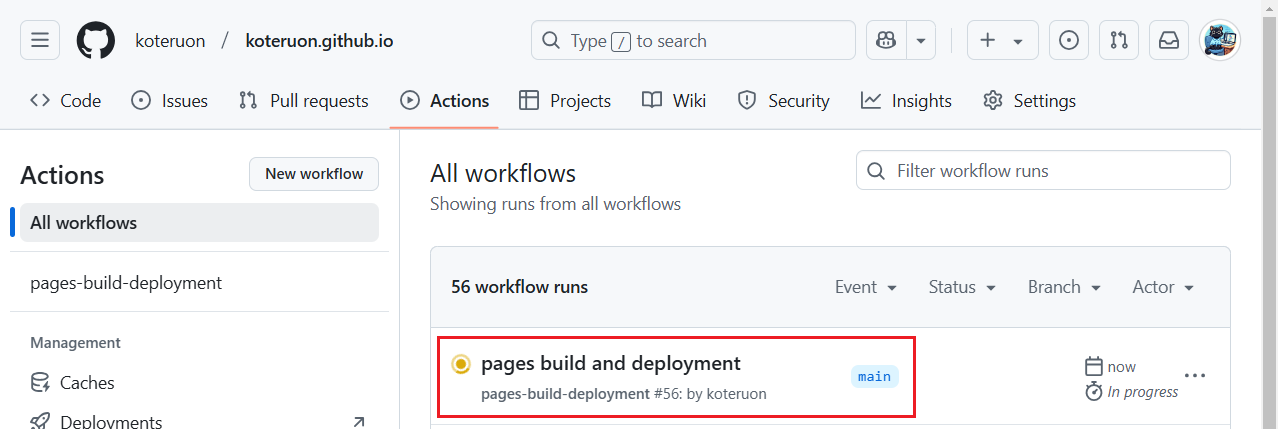The height and width of the screenshot is (429, 1278).
Task: Click the stopwatch icon beside In progress
Action: pos(1094,391)
